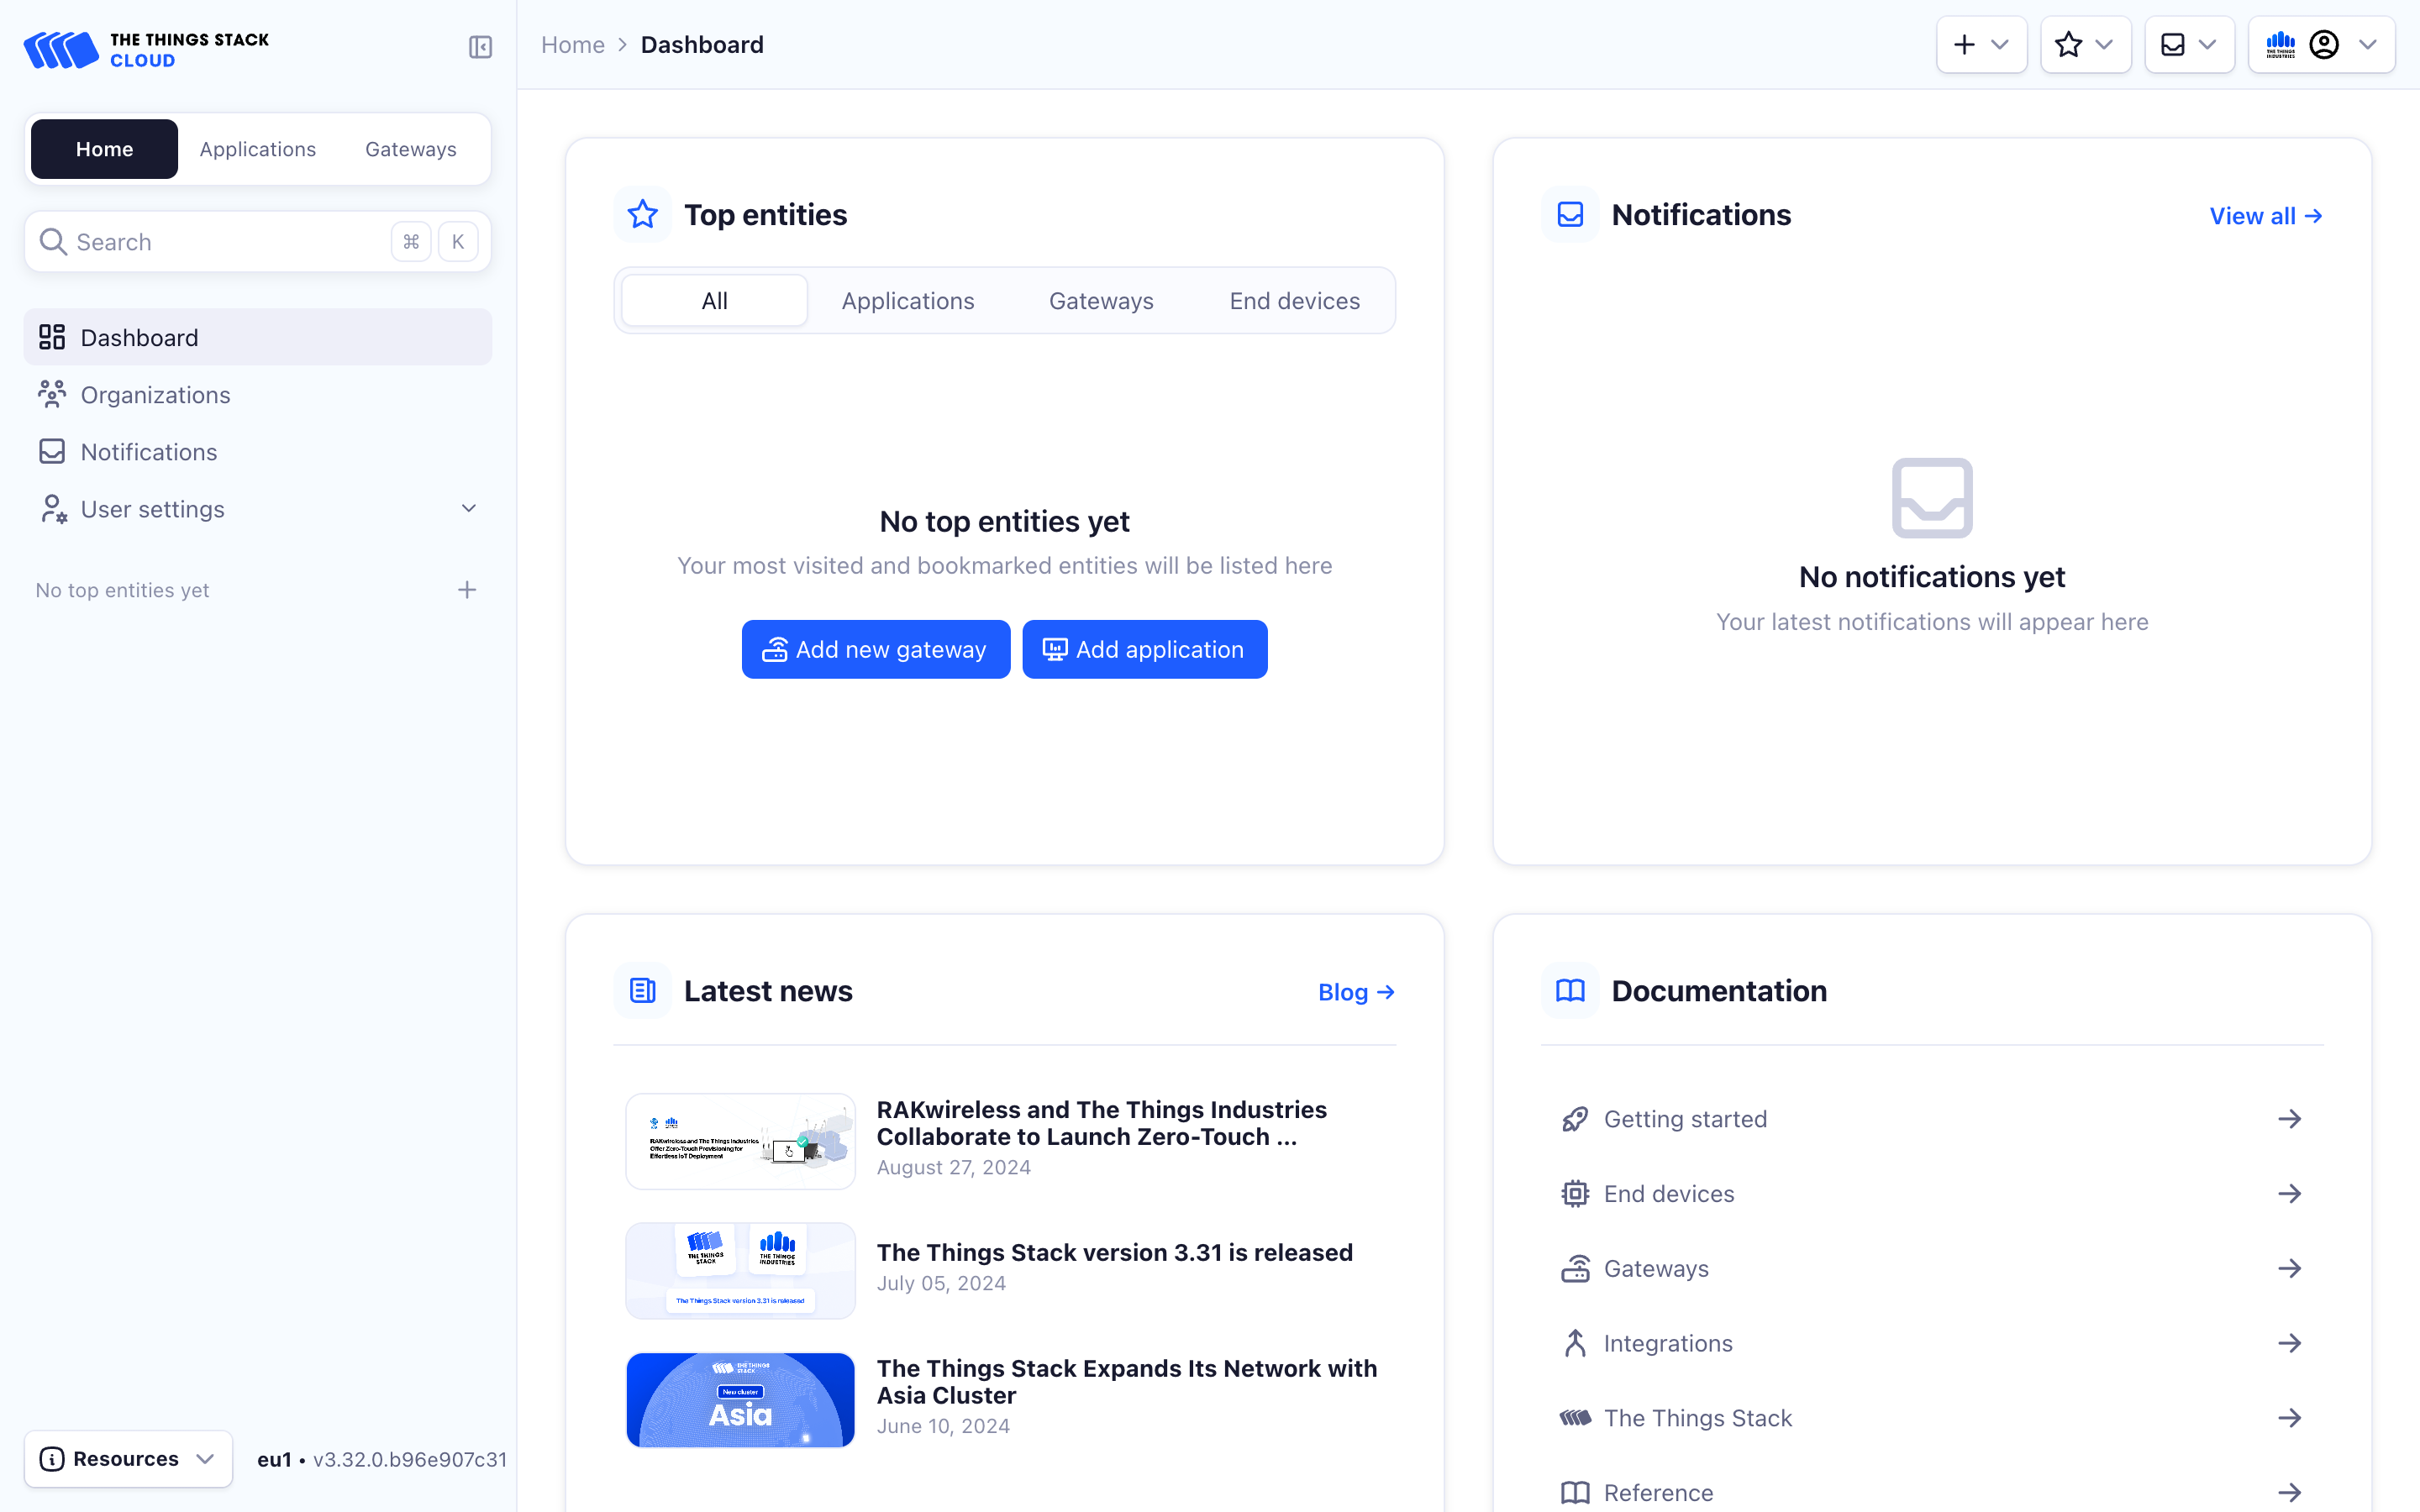Open the Asia Cluster news thumbnail

(740, 1399)
